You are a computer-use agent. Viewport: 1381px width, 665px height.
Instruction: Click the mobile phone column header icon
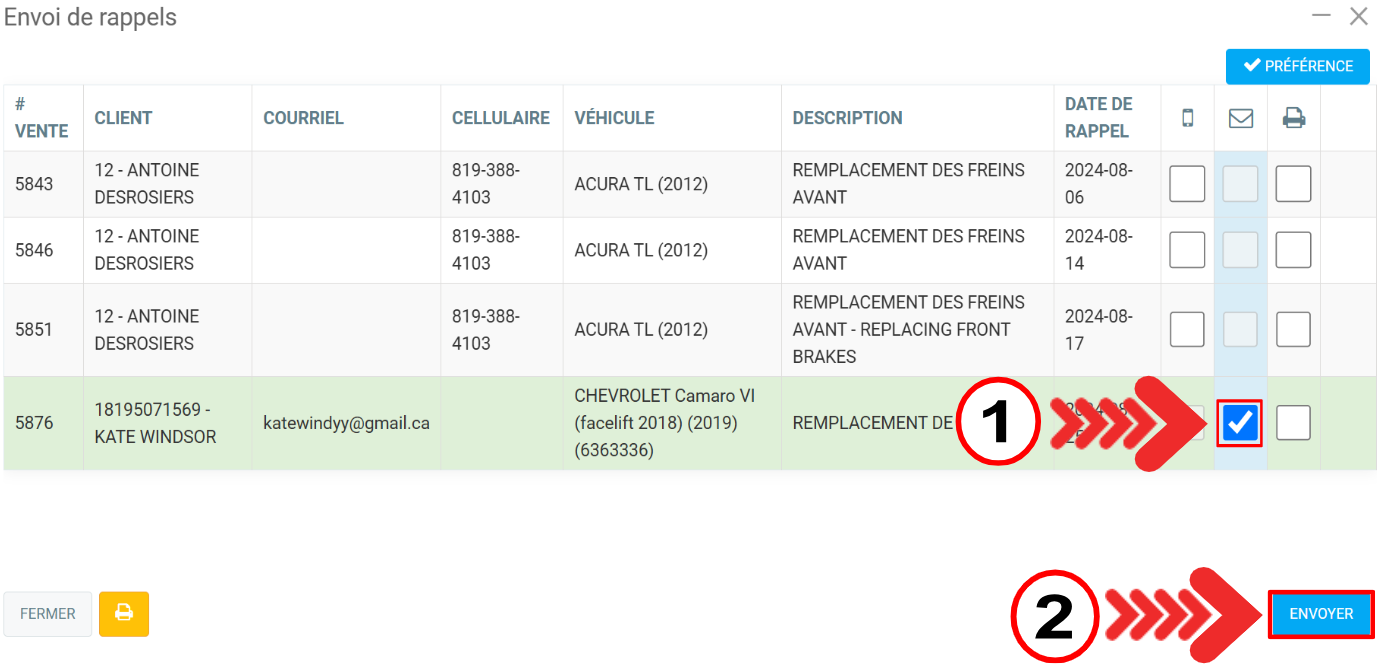click(1187, 118)
